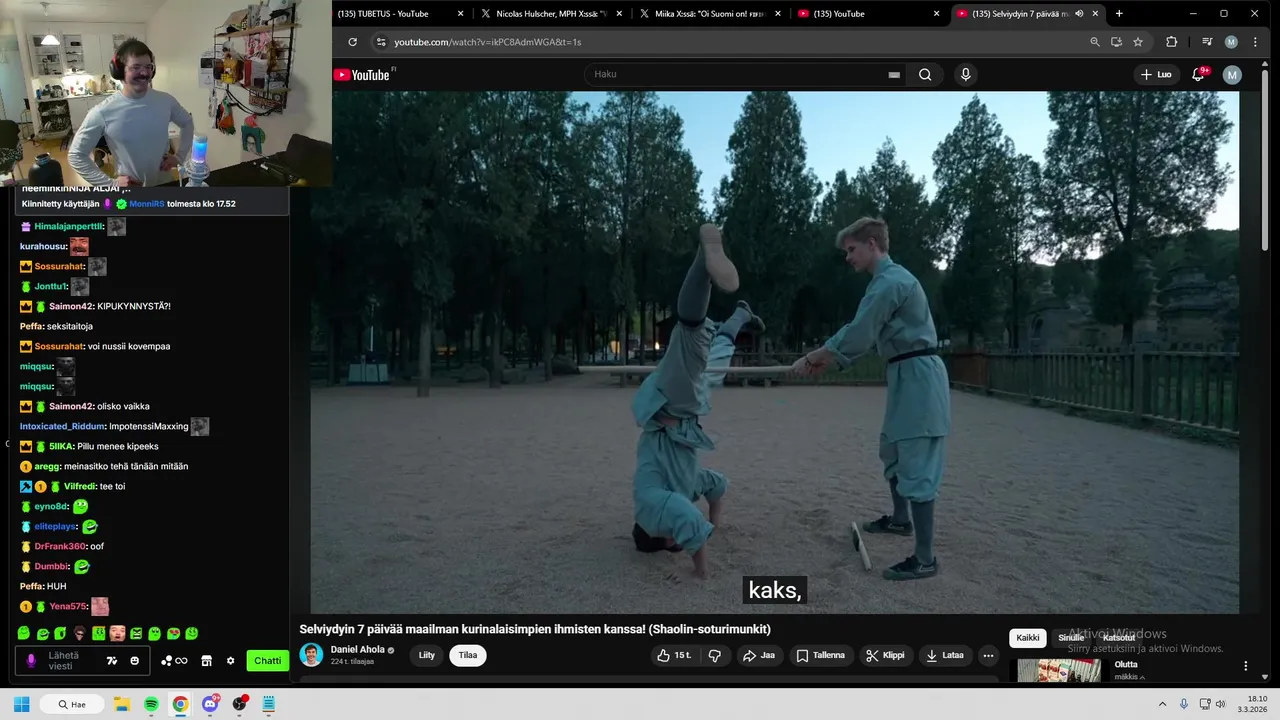Dislike the video with thumbs down
The height and width of the screenshot is (720, 1280).
click(x=715, y=655)
